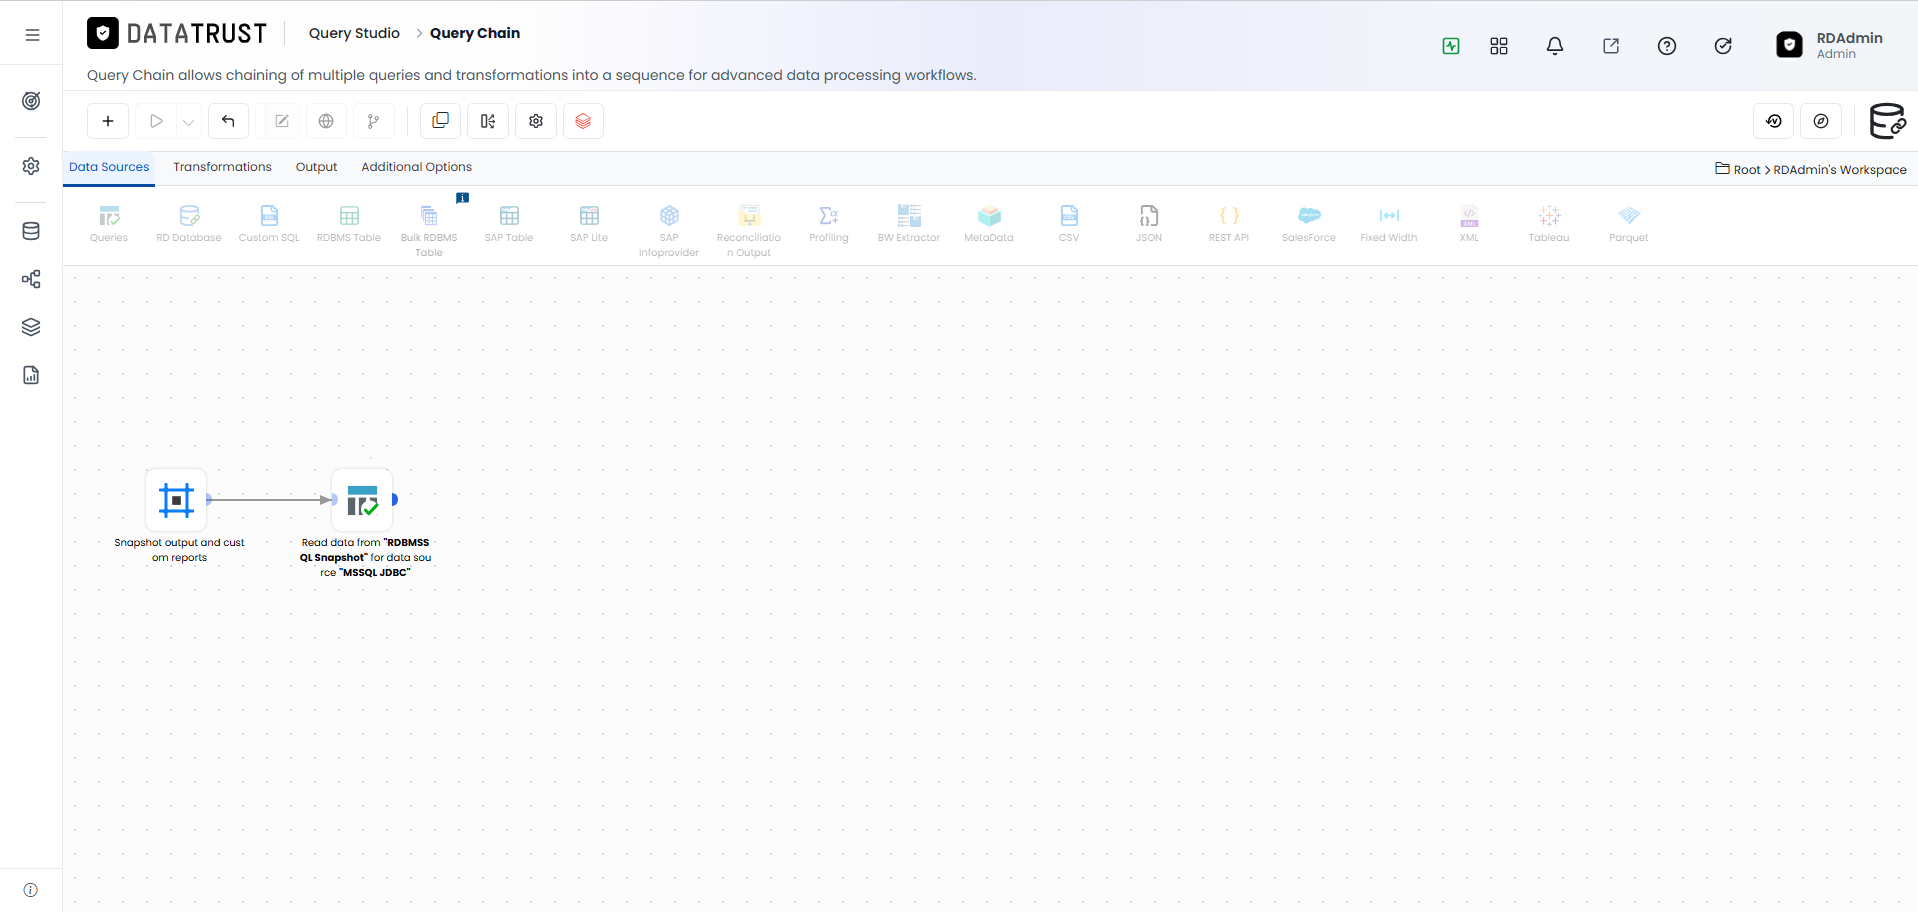
Task: Select the MetaData data source
Action: [989, 224]
